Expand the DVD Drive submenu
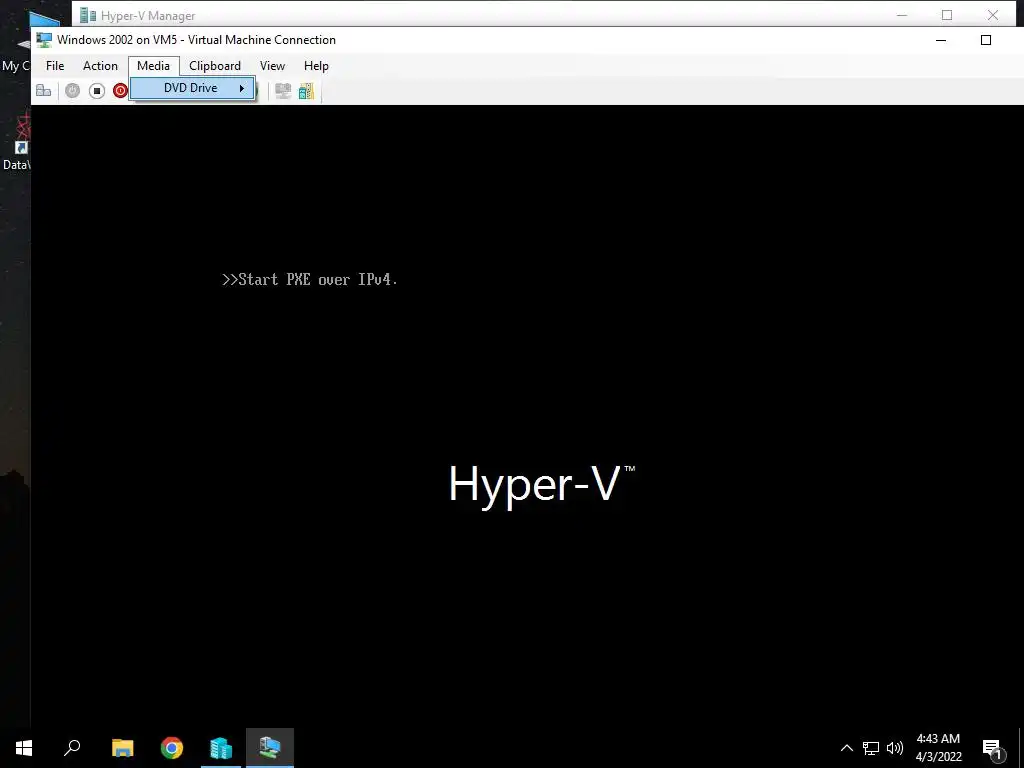 click(x=192, y=88)
